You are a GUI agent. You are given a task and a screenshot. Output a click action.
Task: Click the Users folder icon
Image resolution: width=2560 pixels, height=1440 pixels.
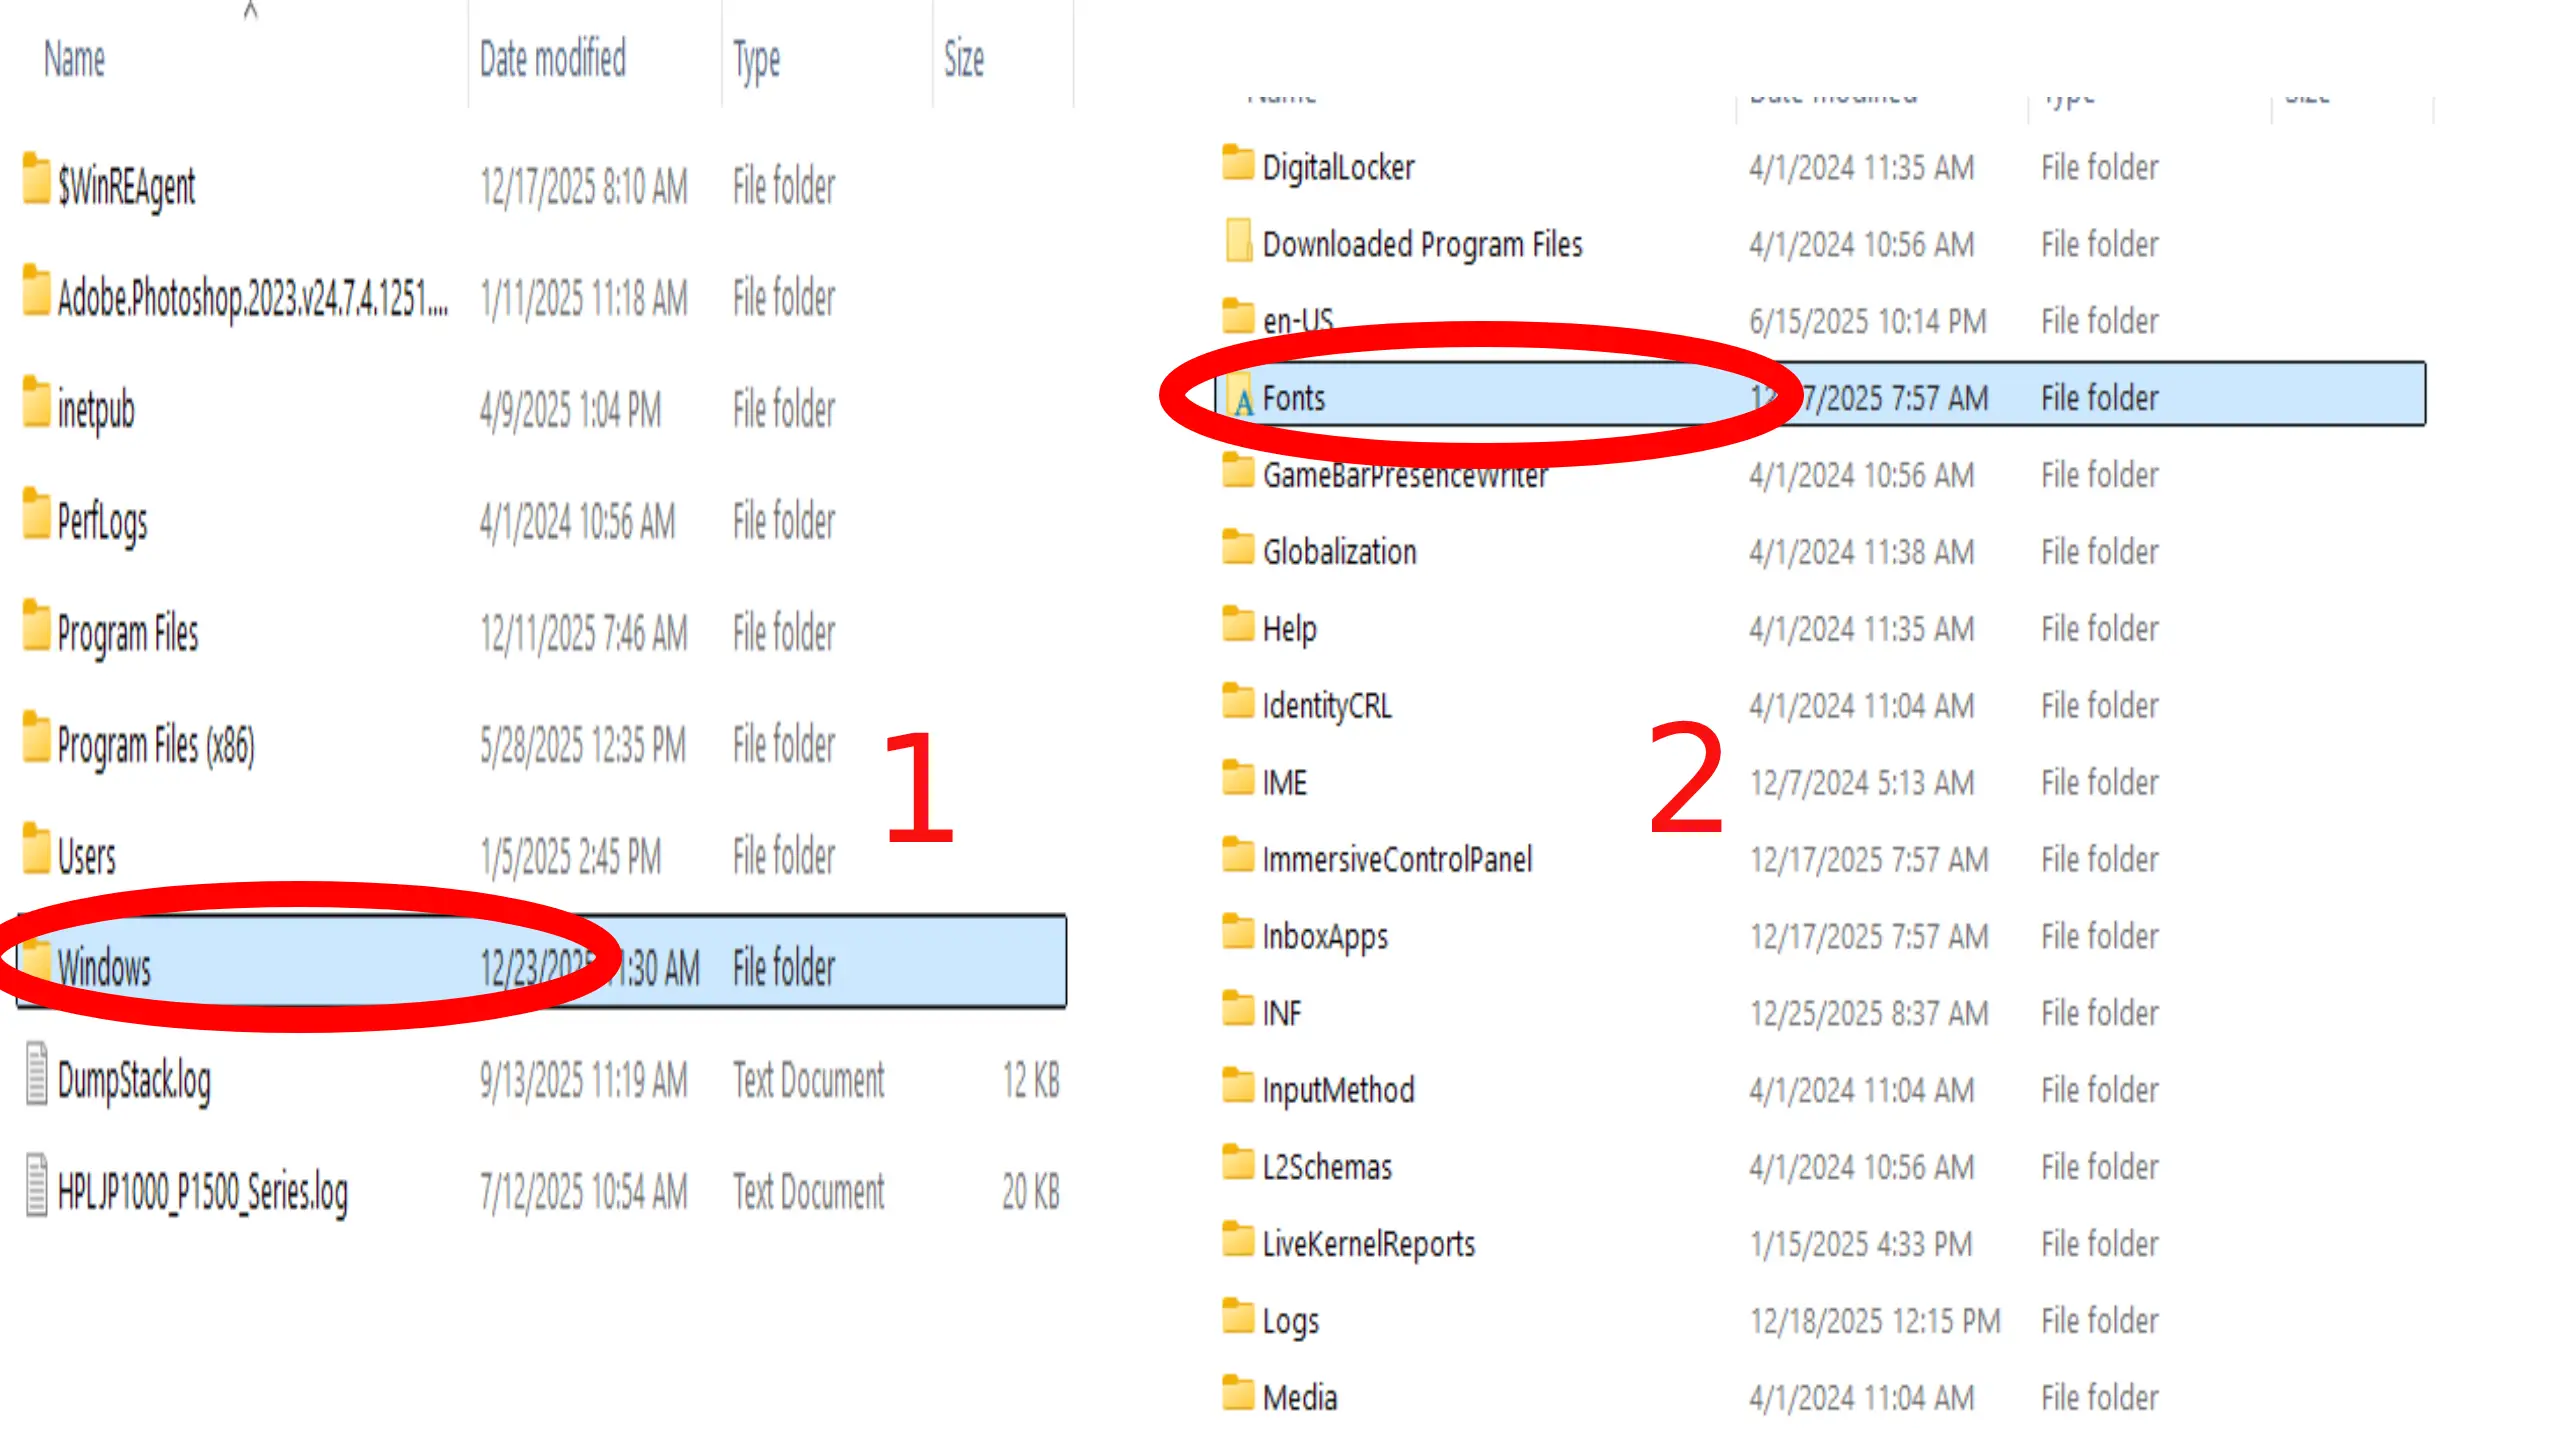click(x=36, y=850)
